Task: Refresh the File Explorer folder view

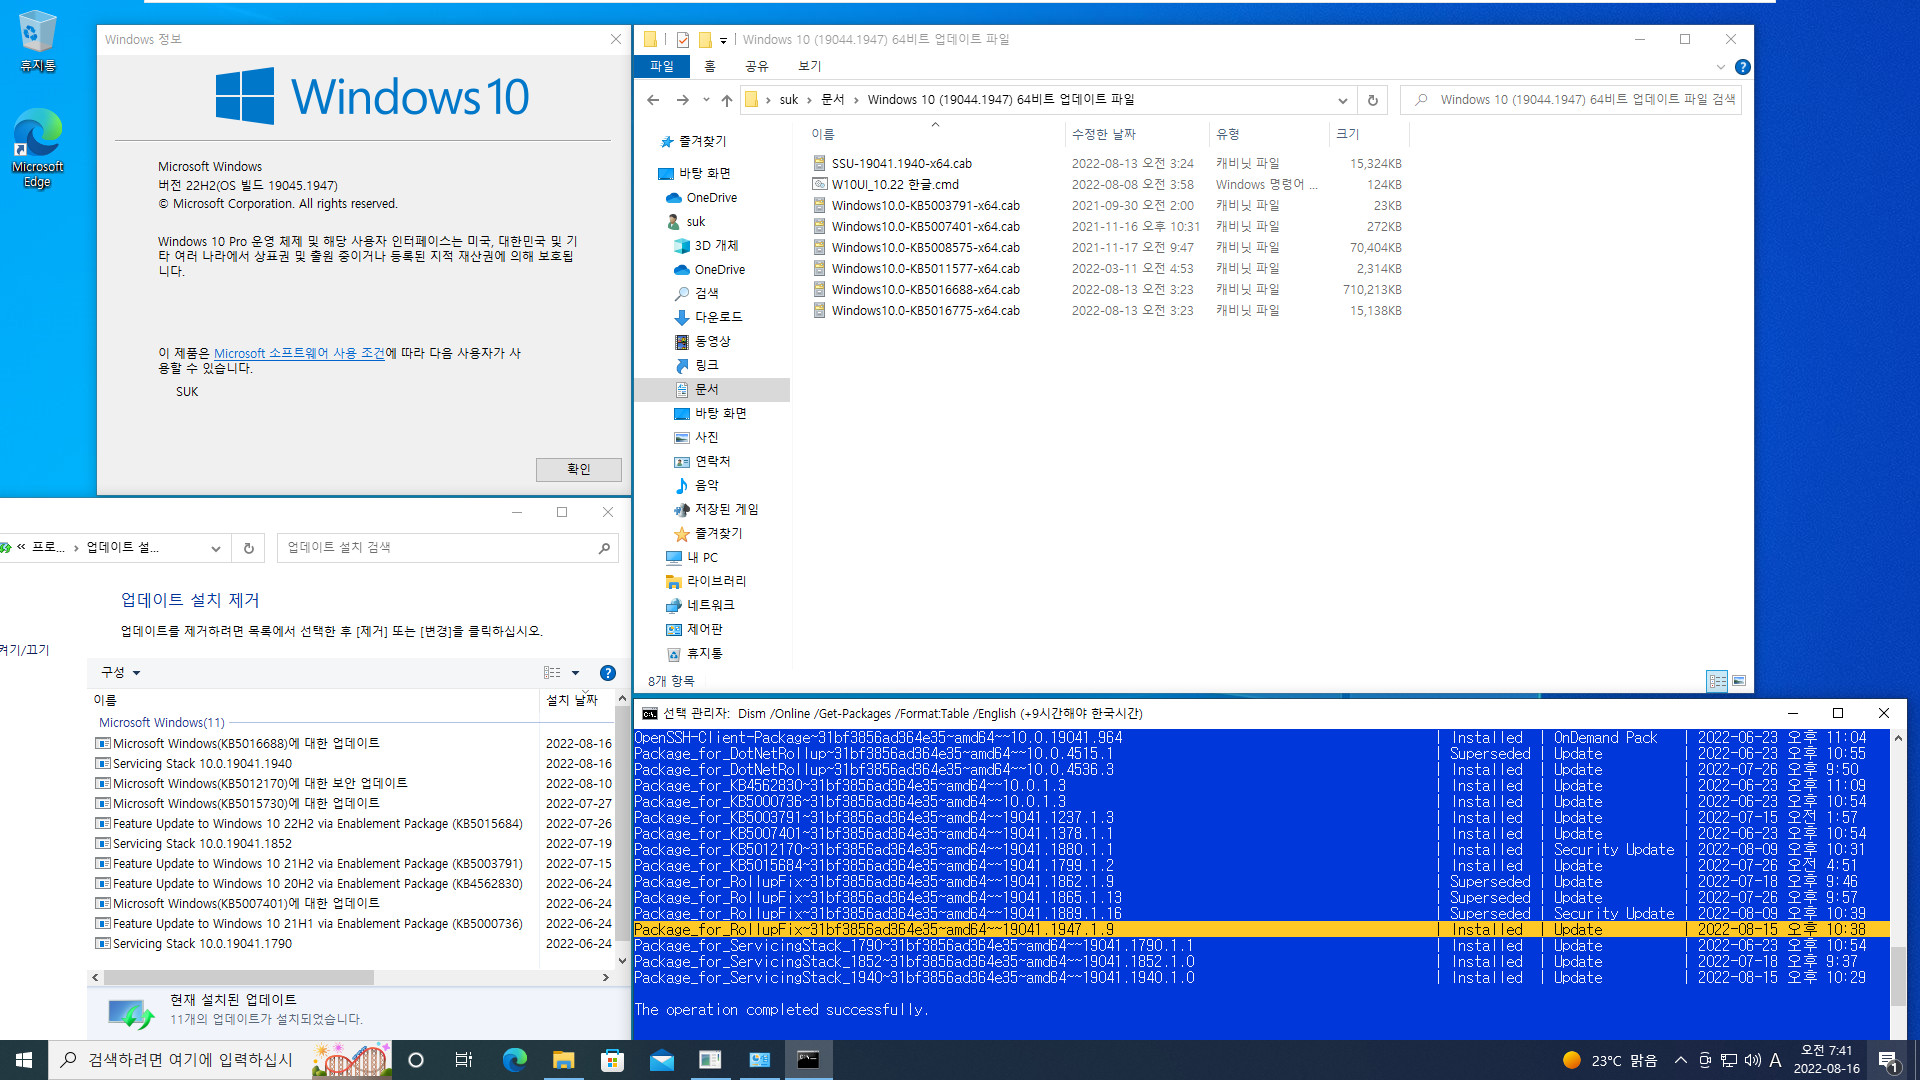Action: pos(1372,100)
